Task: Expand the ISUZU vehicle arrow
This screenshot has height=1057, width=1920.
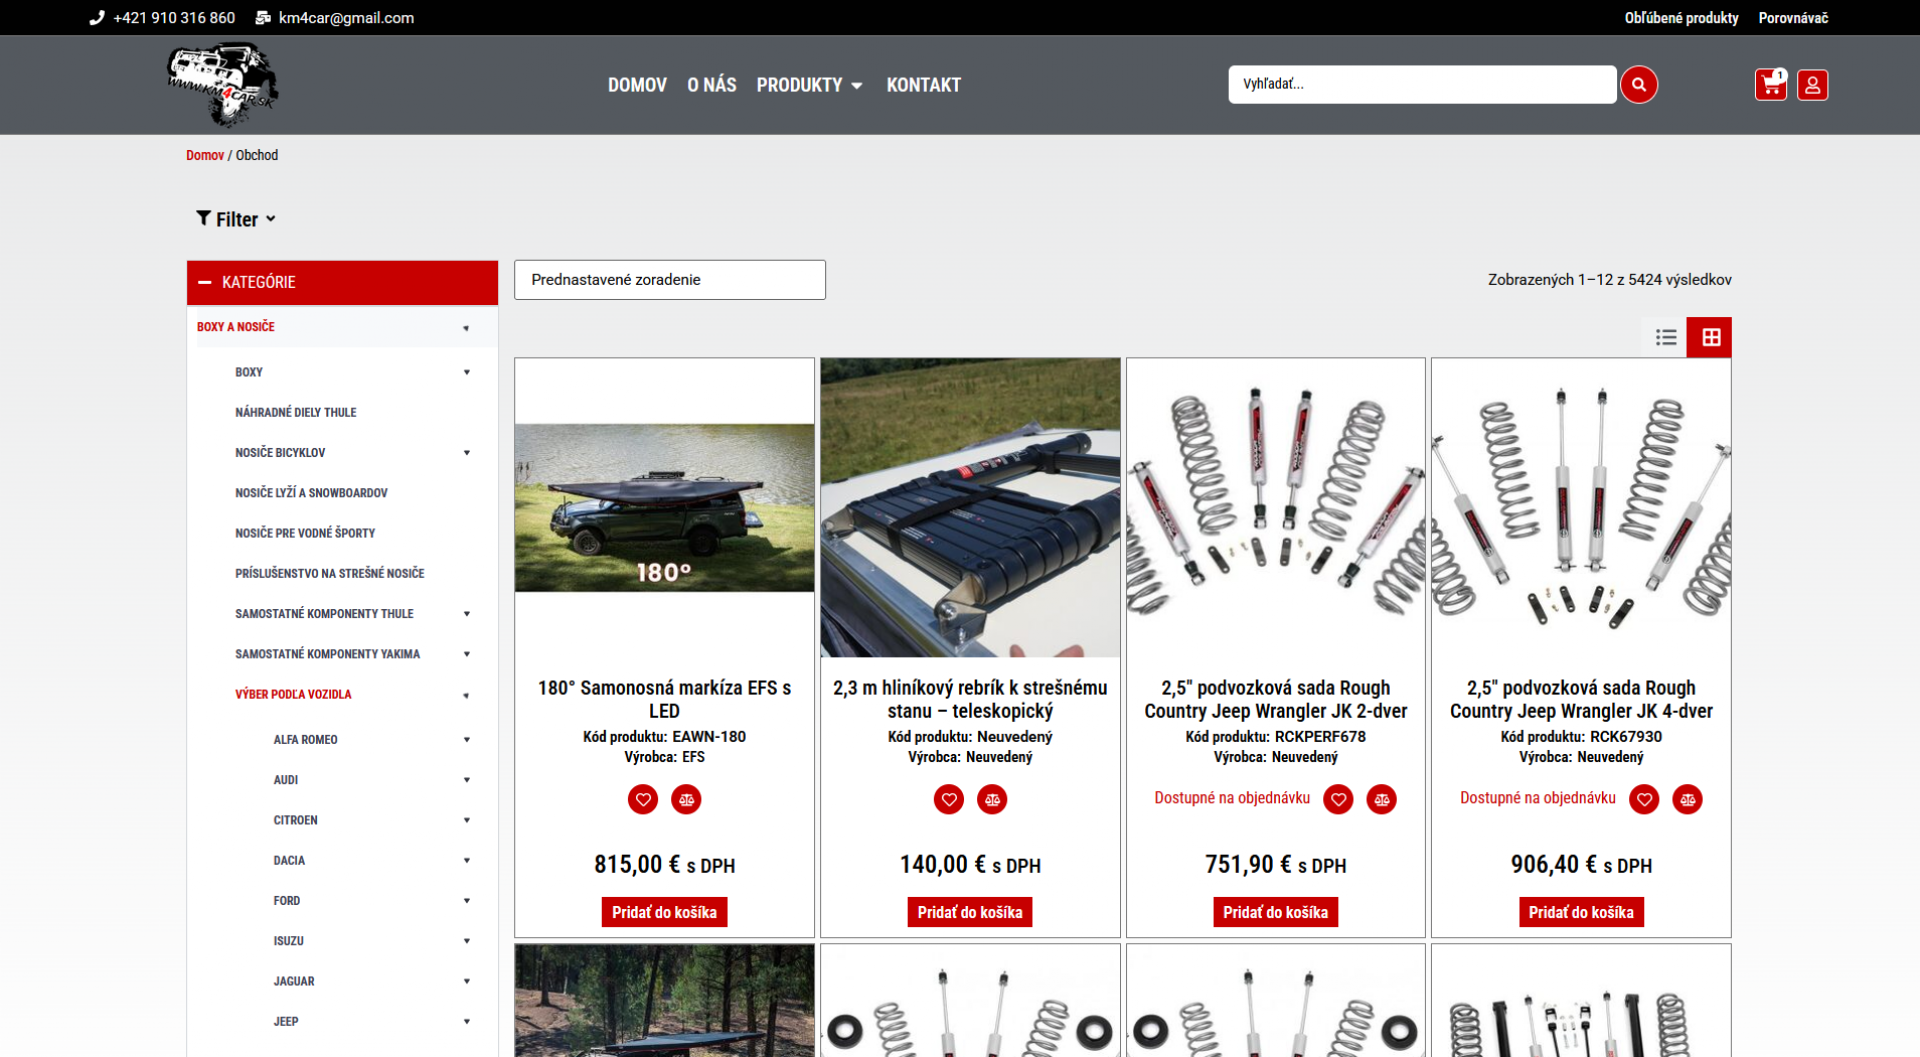Action: [x=466, y=941]
